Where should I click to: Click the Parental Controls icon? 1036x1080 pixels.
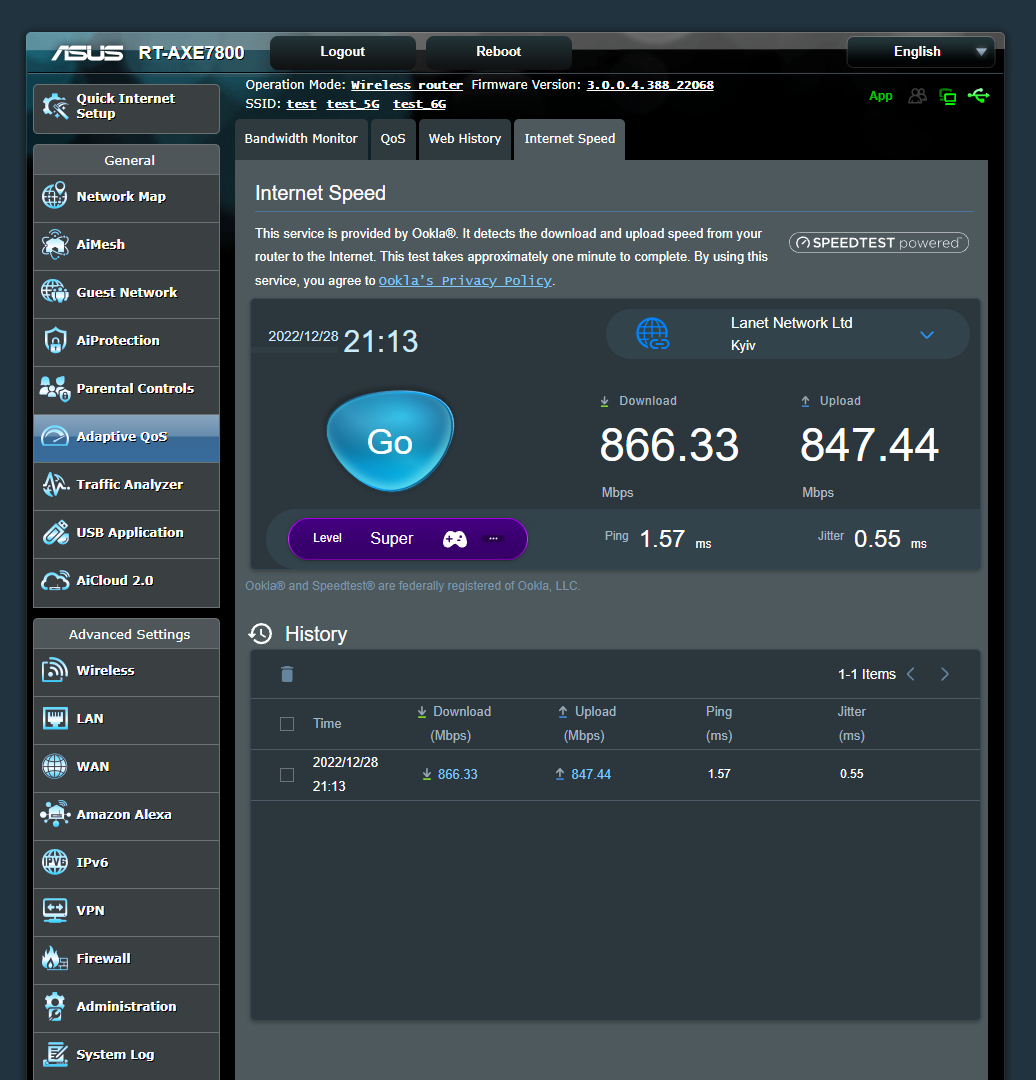(x=54, y=388)
